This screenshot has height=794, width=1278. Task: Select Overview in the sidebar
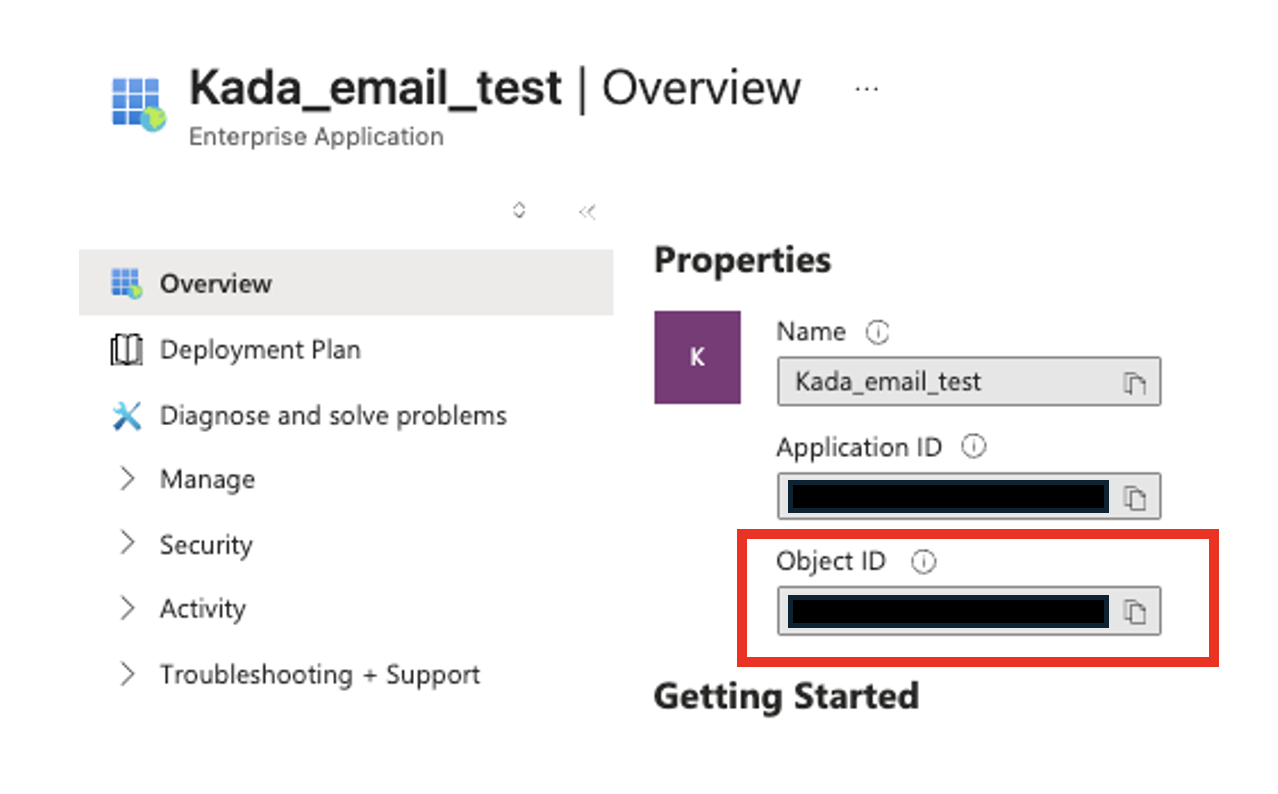click(x=215, y=284)
